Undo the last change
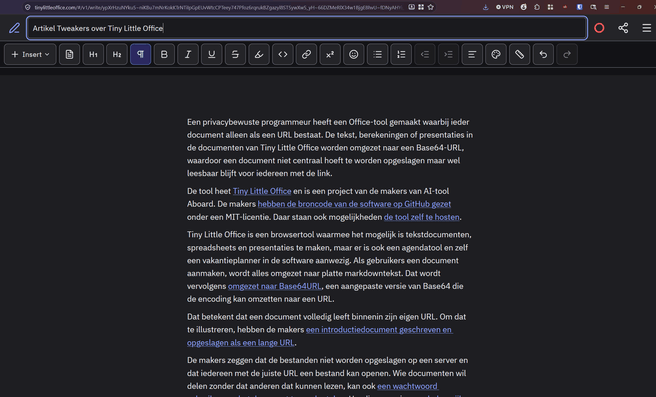Viewport: 656px width, 397px height. click(x=543, y=54)
